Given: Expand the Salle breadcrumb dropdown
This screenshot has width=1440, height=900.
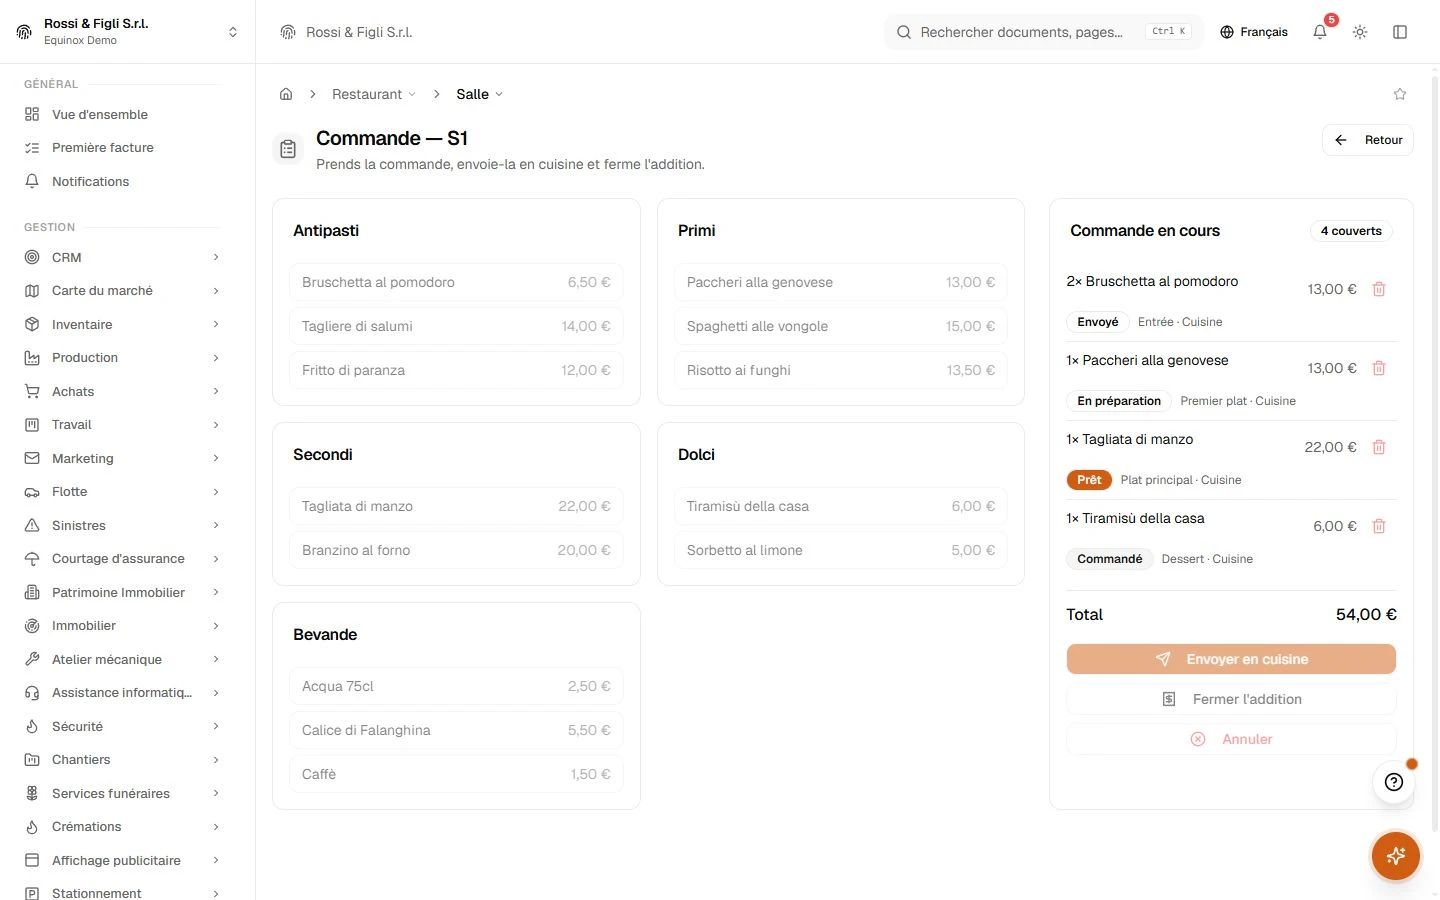Looking at the screenshot, I should 480,94.
